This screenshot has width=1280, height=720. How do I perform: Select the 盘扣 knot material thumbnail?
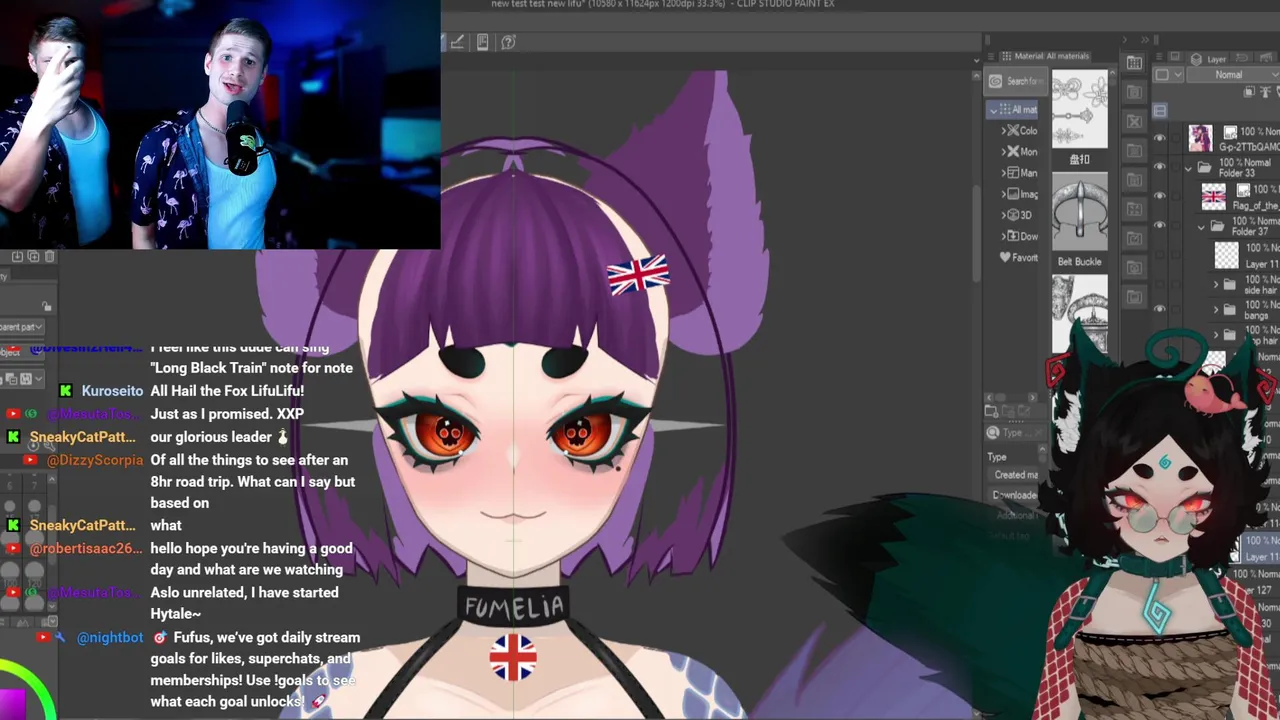coord(1079,109)
